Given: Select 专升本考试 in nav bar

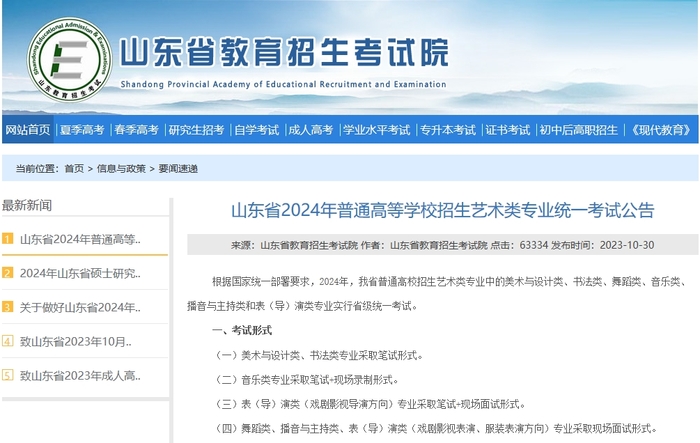Looking at the screenshot, I should 448,130.
